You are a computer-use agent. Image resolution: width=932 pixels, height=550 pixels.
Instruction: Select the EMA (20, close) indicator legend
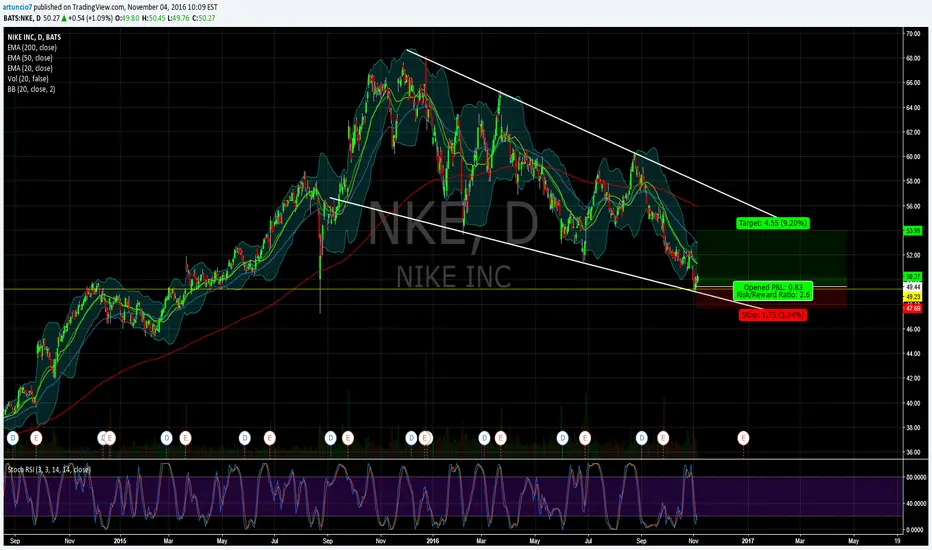coord(30,68)
